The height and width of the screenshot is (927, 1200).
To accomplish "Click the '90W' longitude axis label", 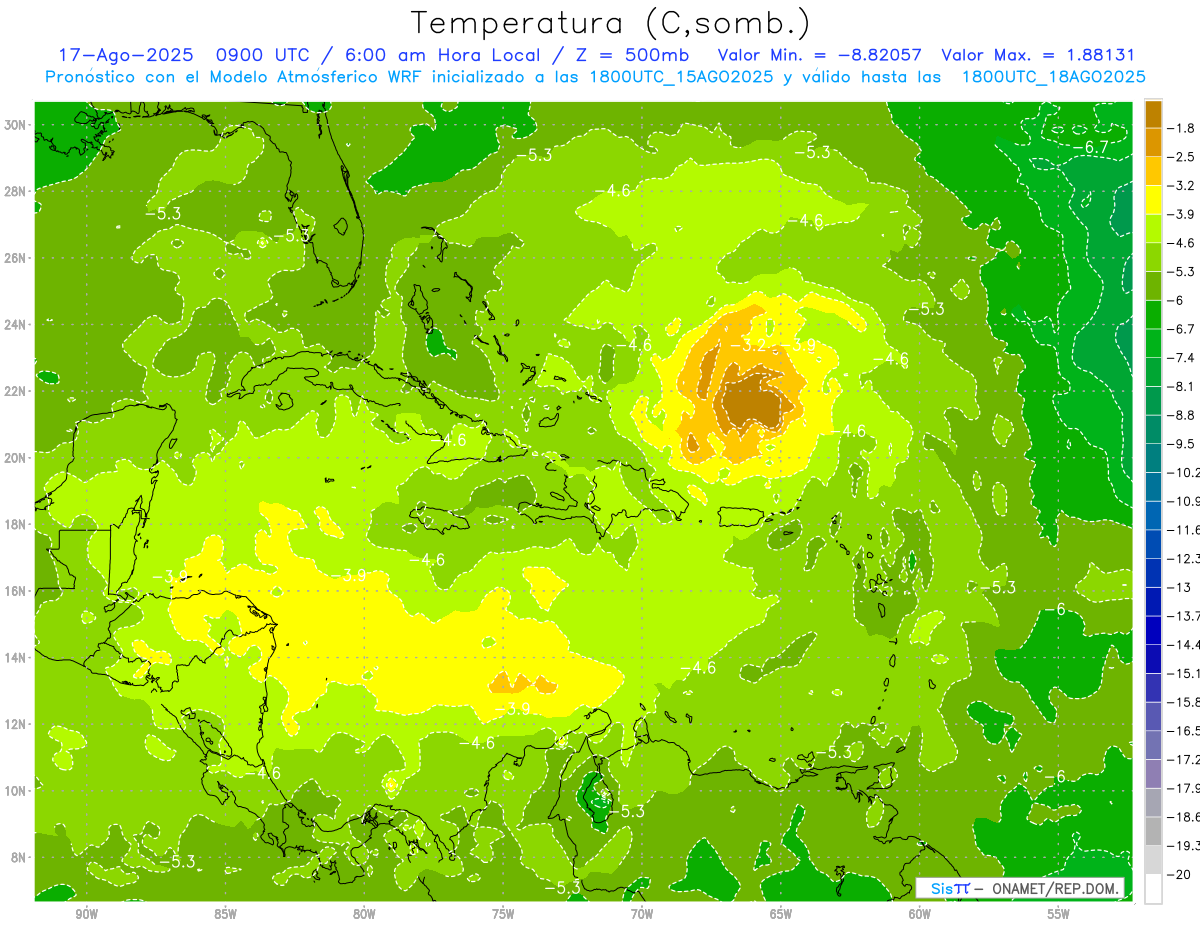I will pyautogui.click(x=86, y=914).
